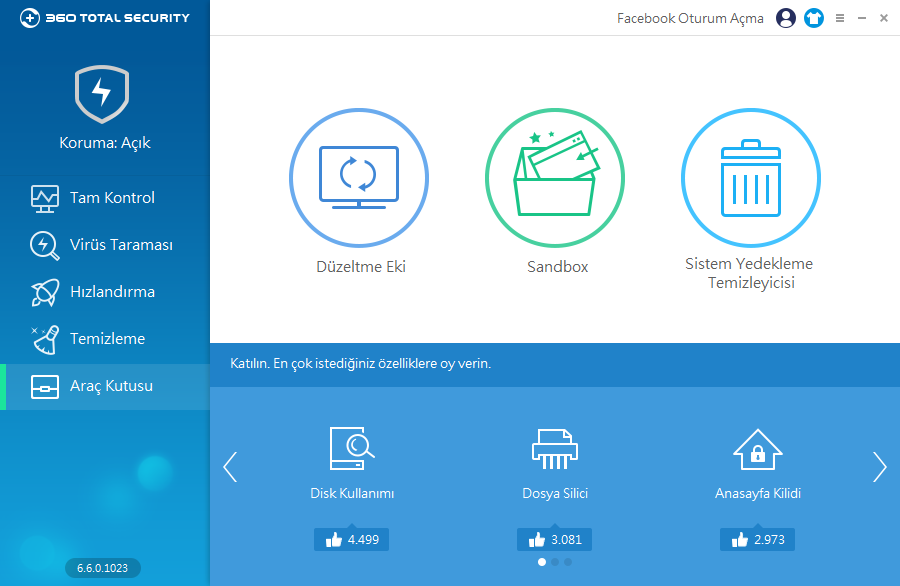The width and height of the screenshot is (900, 586).
Task: Click the Hızlandırma rocket icon
Action: pyautogui.click(x=45, y=293)
